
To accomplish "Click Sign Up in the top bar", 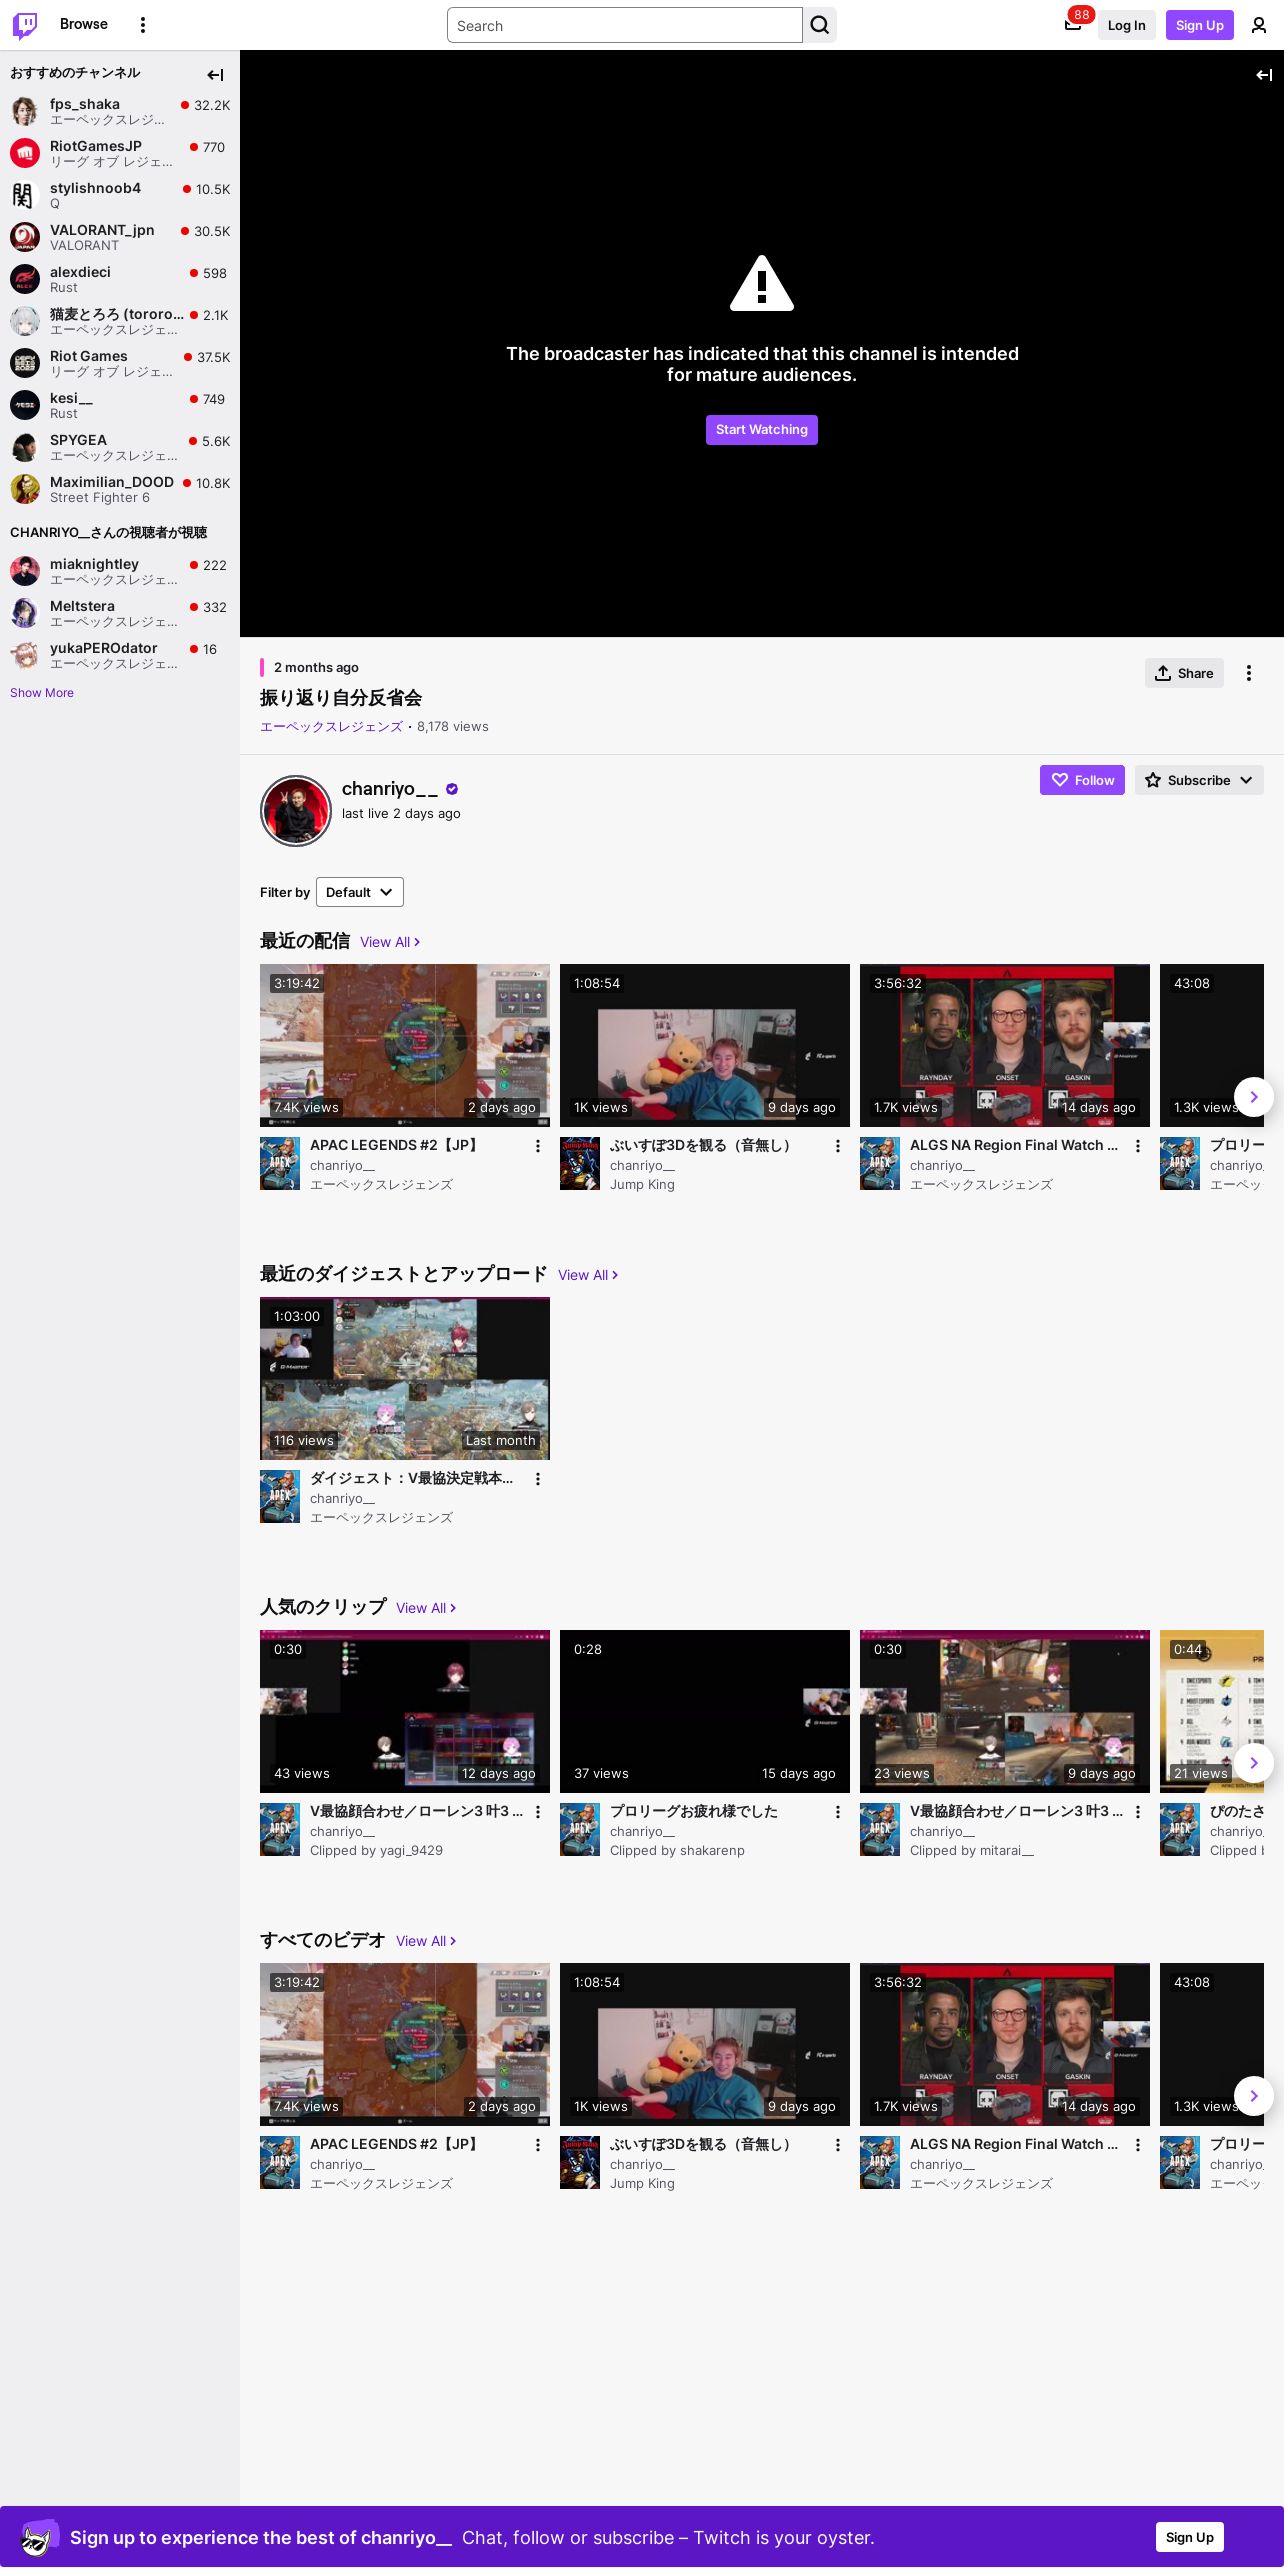I will tap(1200, 25).
